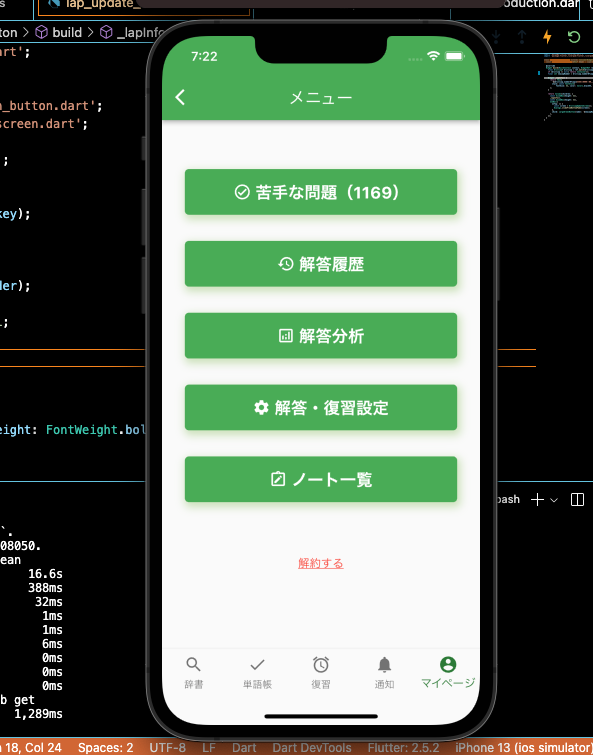Open 解答・復習設定 settings button

[321, 407]
